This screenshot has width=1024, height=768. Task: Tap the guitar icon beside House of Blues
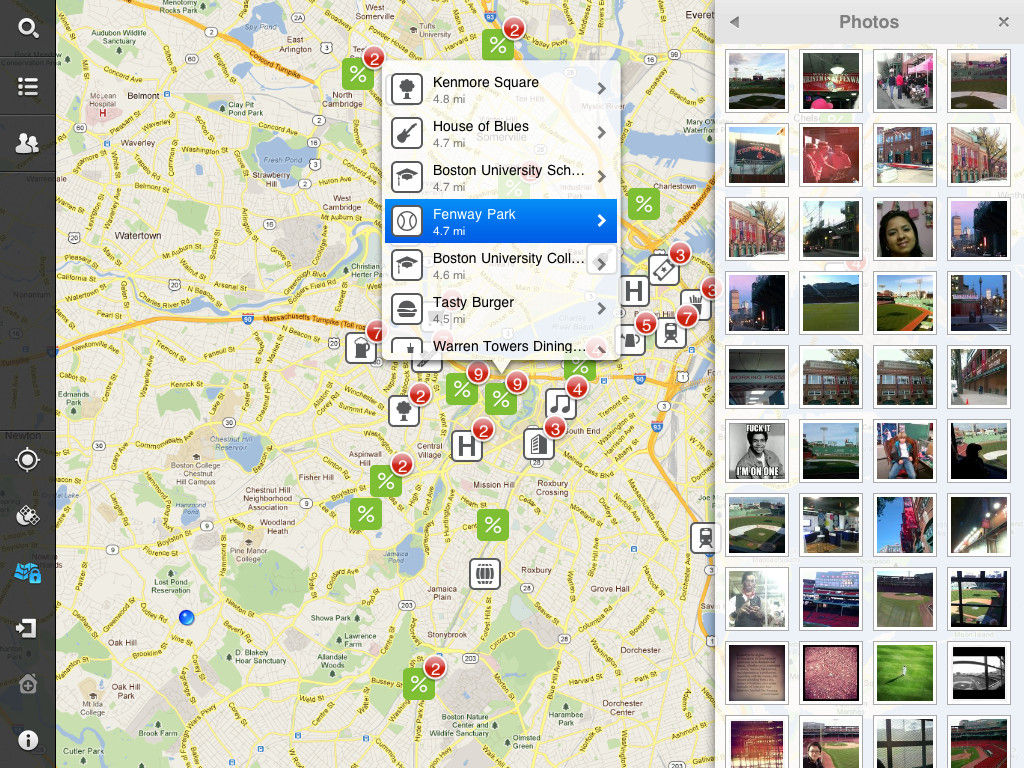(x=407, y=133)
